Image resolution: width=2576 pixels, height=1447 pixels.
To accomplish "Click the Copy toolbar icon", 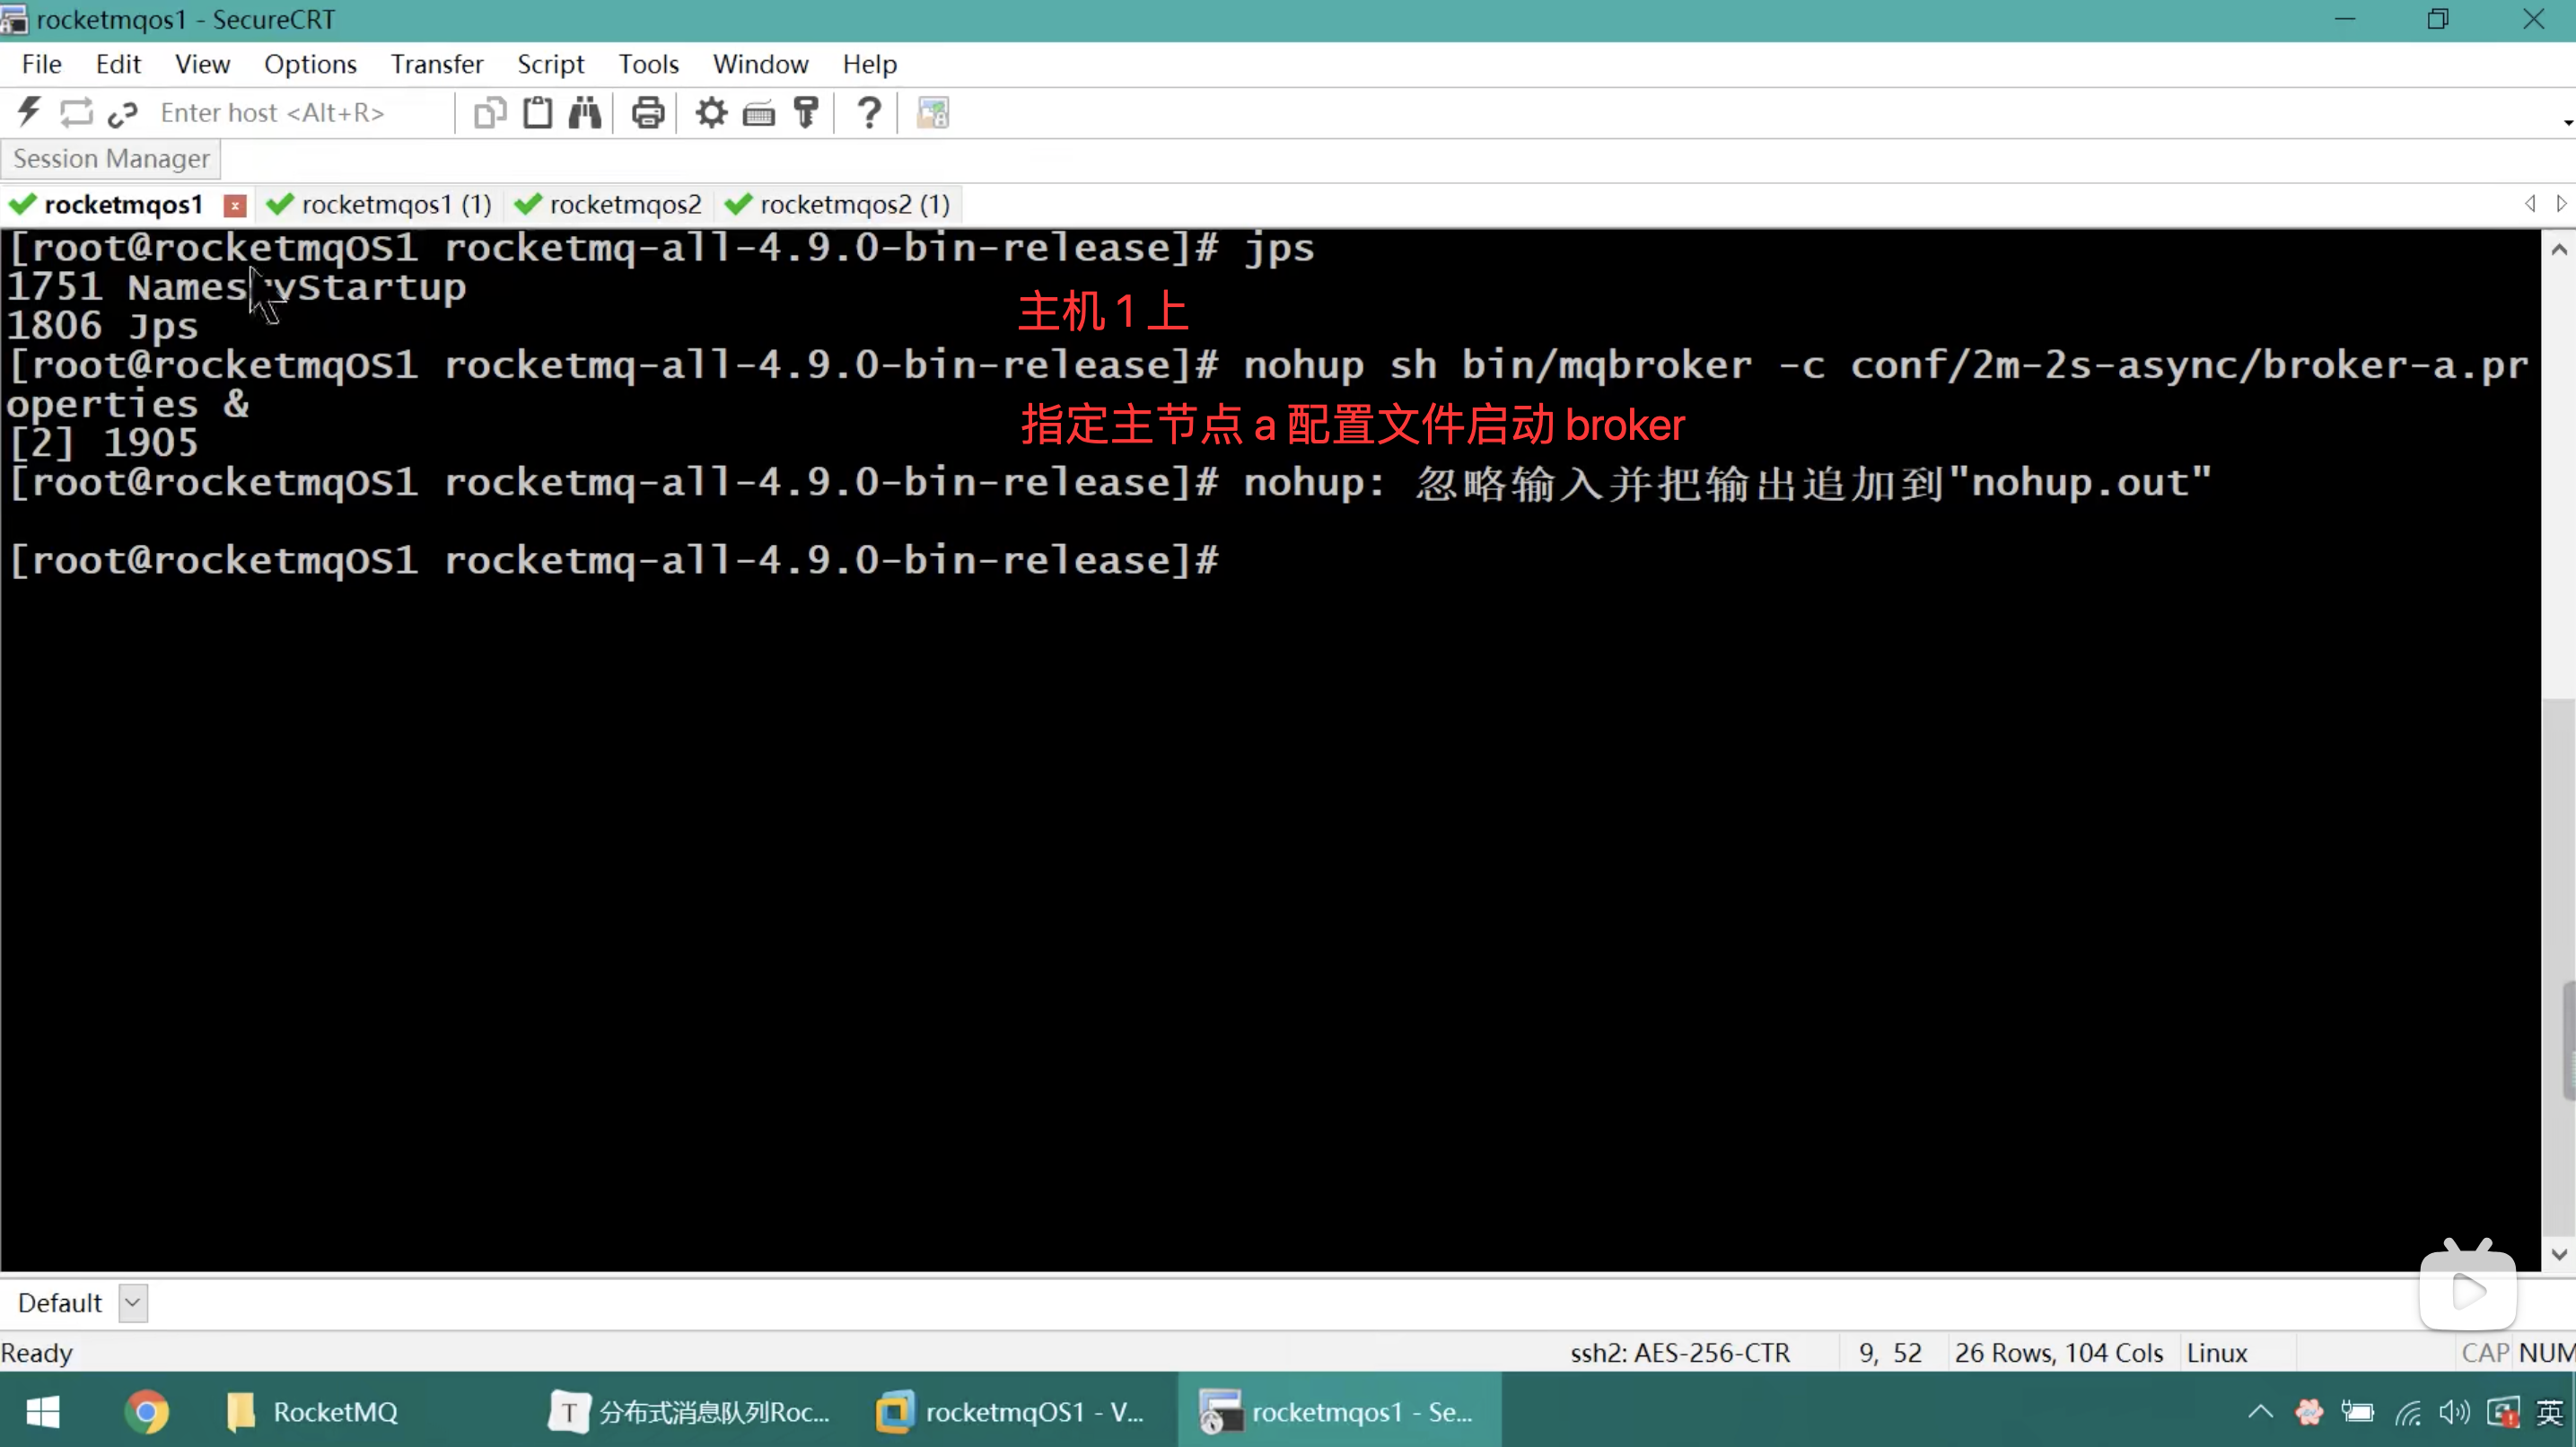I will click(x=489, y=113).
